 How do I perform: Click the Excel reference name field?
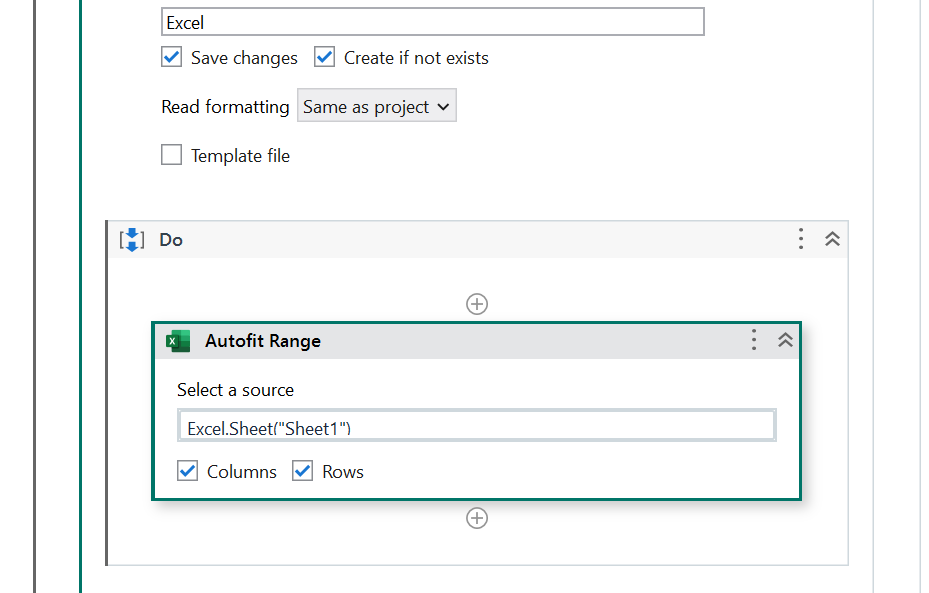tap(432, 22)
